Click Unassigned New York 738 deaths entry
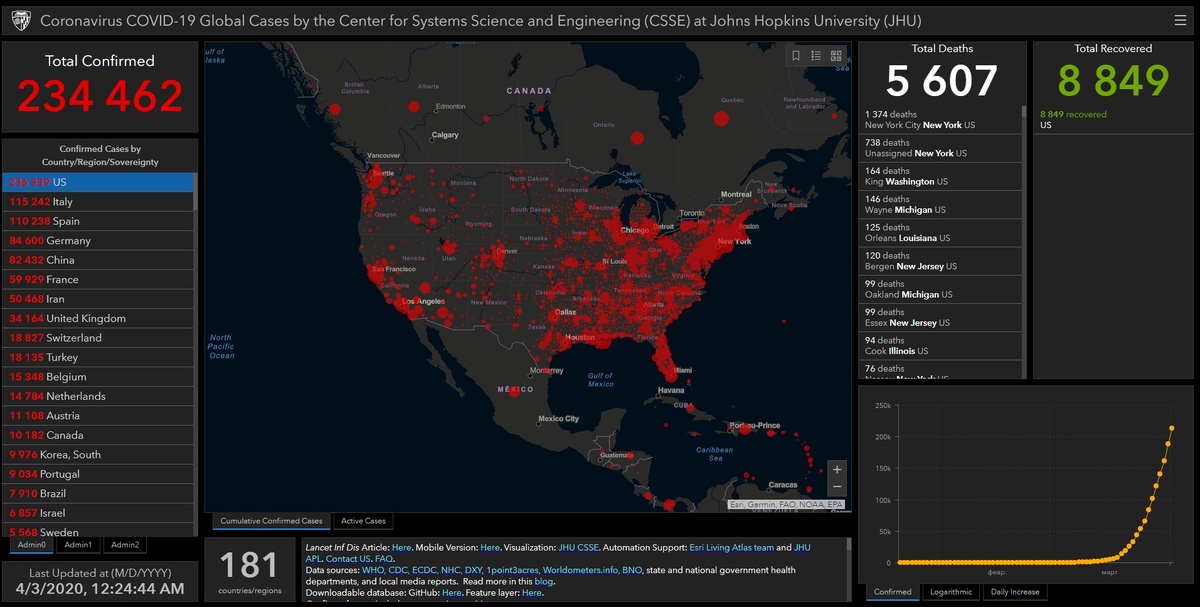The width and height of the screenshot is (1200, 607). [940, 148]
